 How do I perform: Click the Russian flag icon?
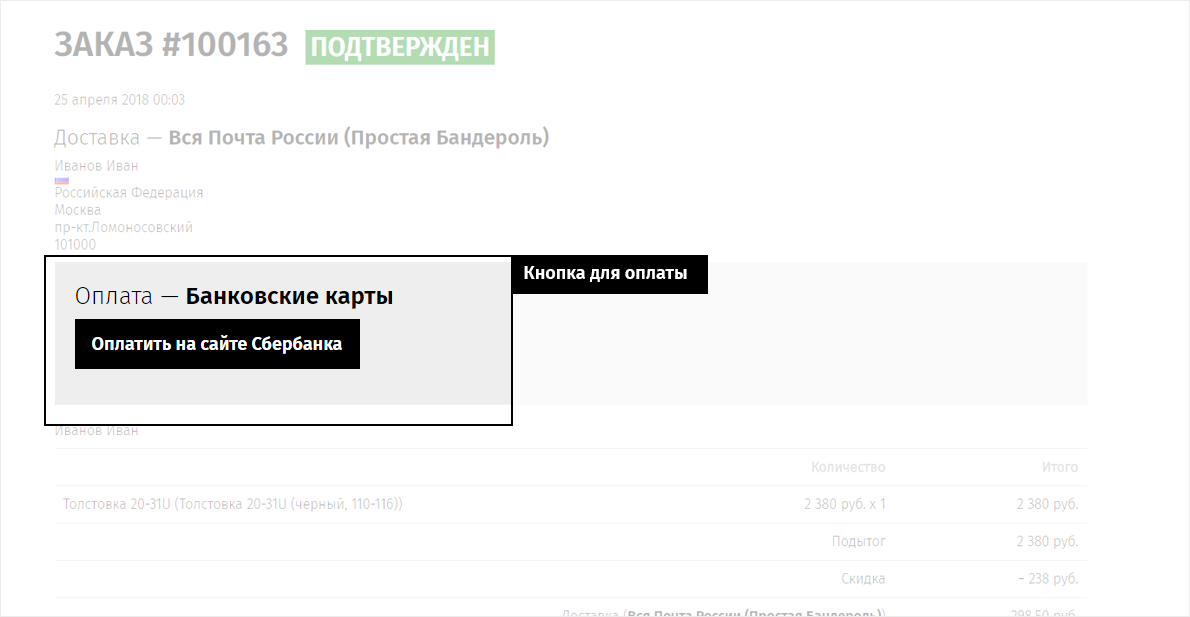(61, 181)
